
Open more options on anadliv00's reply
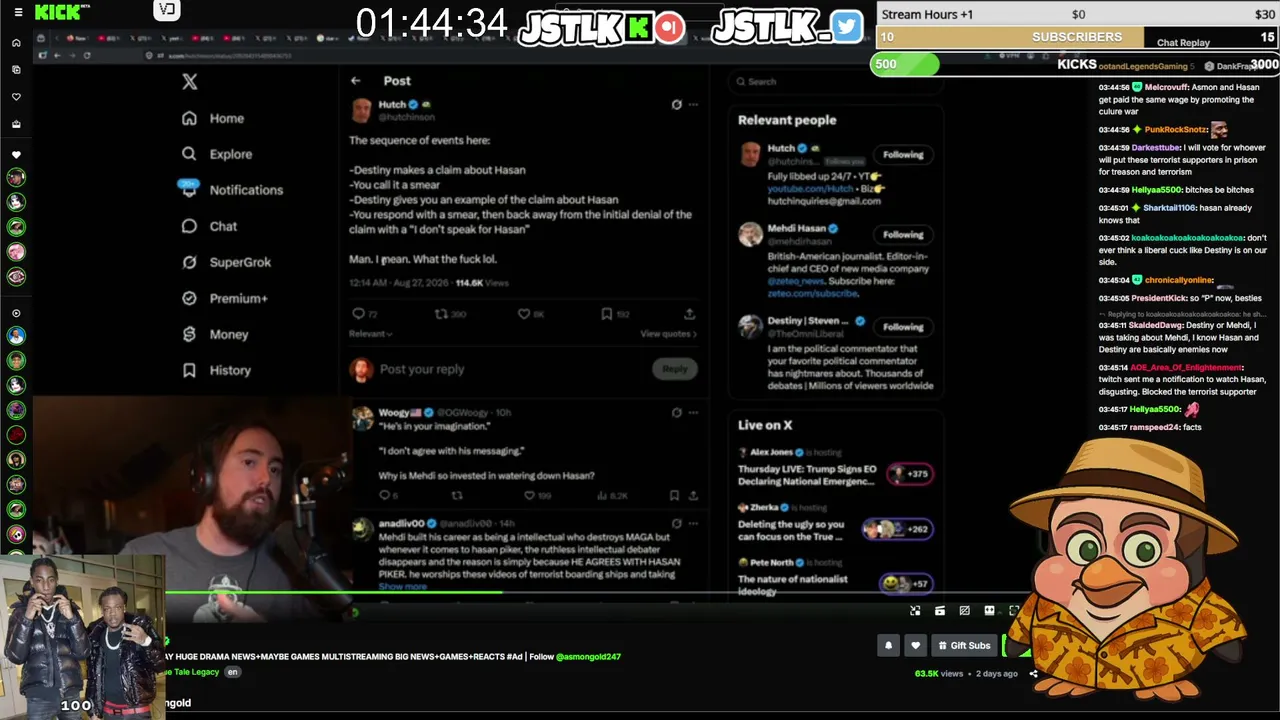[693, 523]
